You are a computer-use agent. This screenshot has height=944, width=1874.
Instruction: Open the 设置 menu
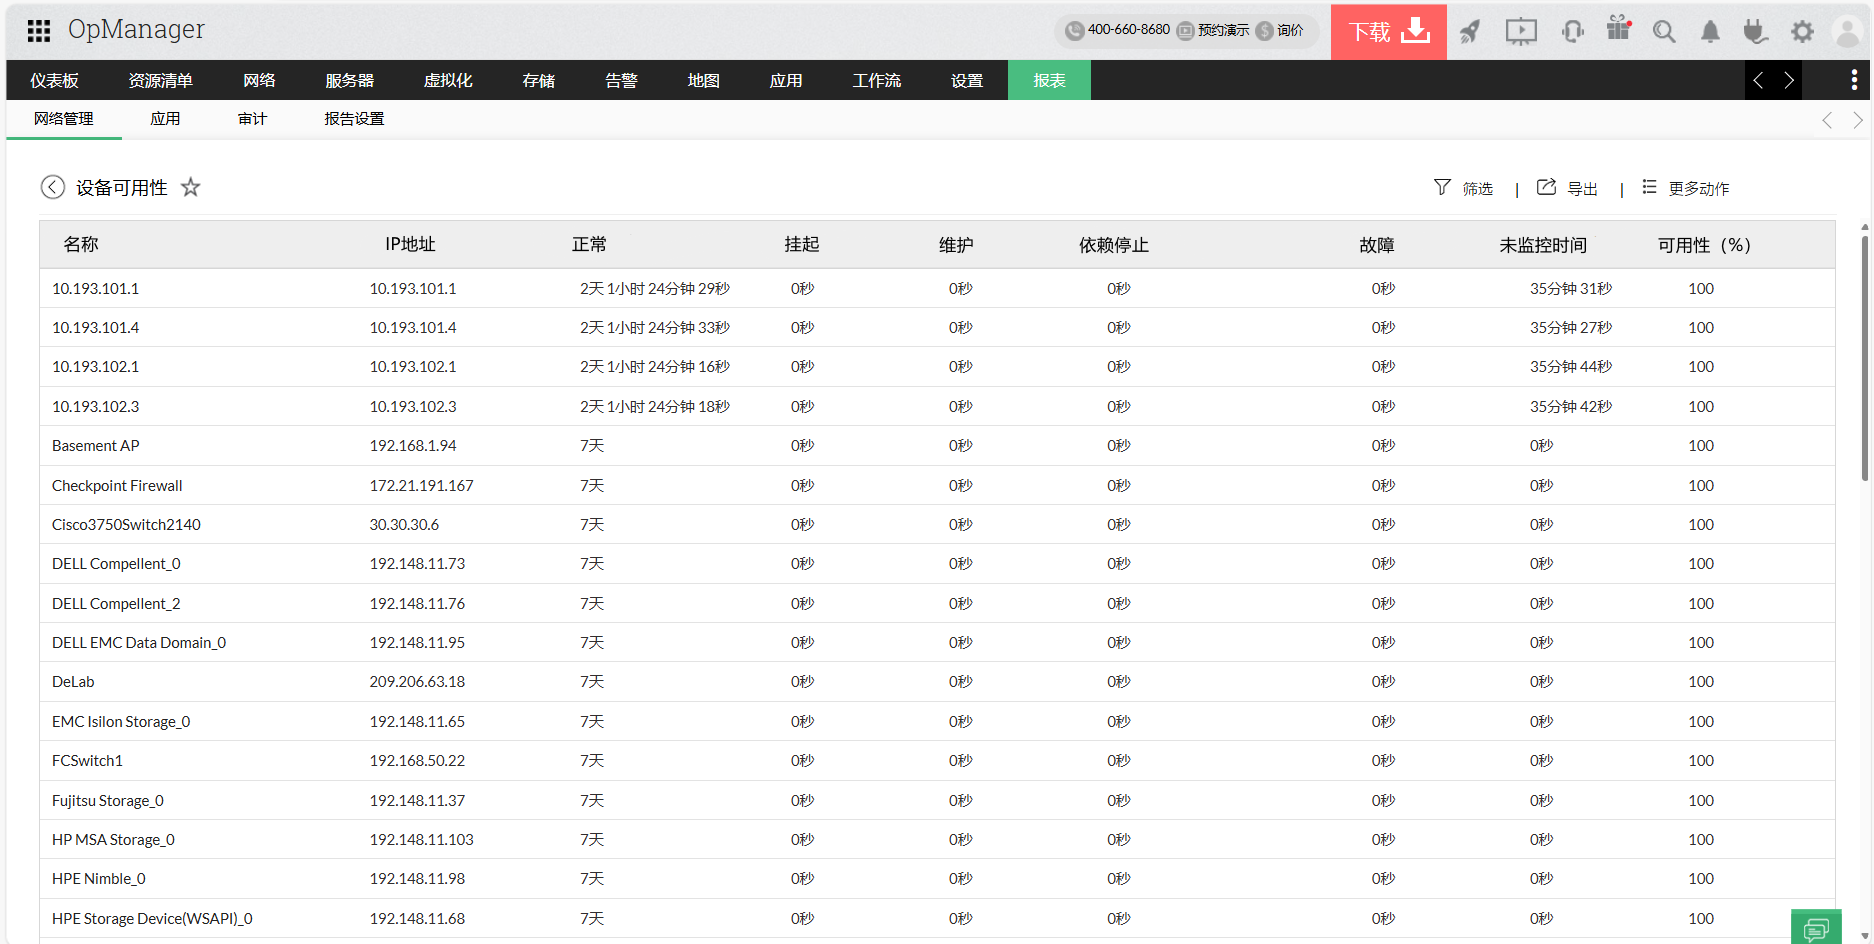(967, 81)
